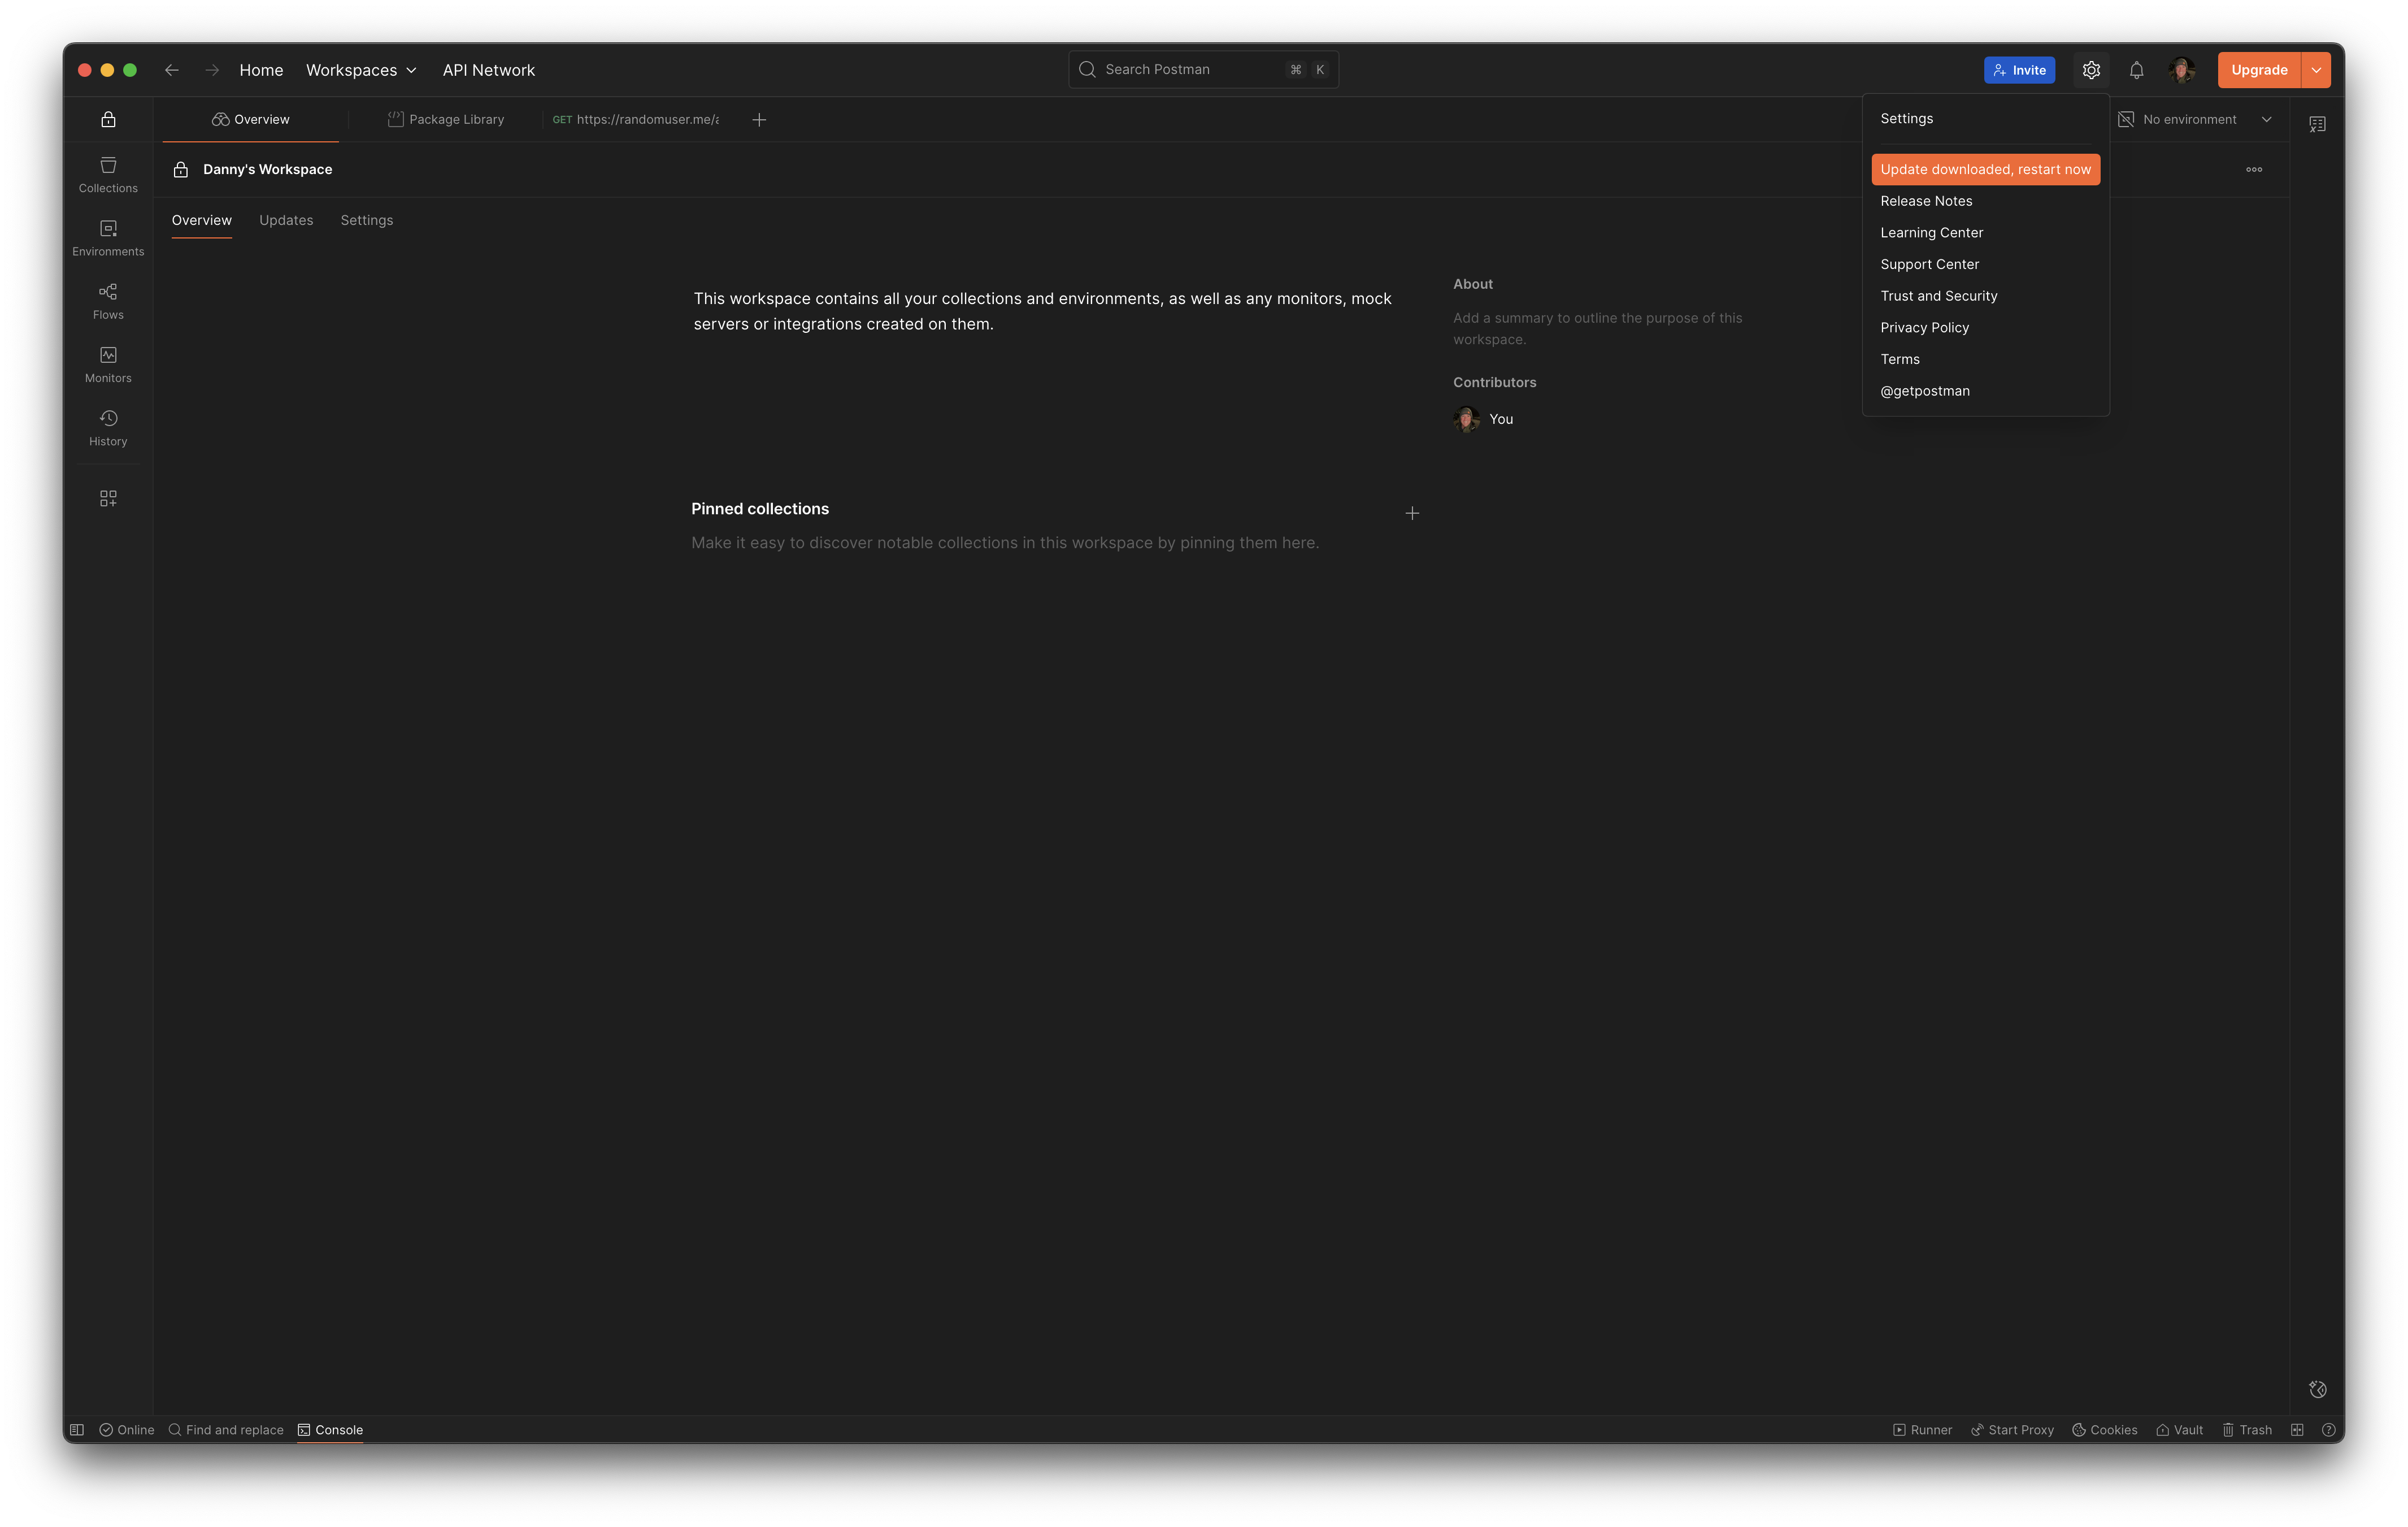Viewport: 2408px width, 1527px height.
Task: Click the notifications bell icon
Action: pyautogui.click(x=2136, y=70)
